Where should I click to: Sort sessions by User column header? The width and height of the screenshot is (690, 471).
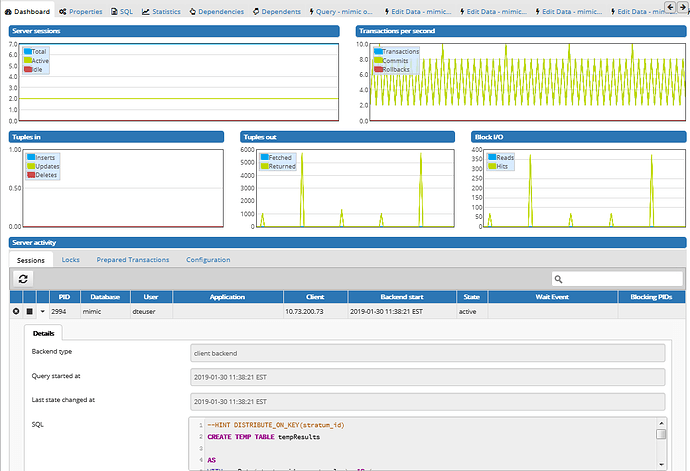point(151,297)
